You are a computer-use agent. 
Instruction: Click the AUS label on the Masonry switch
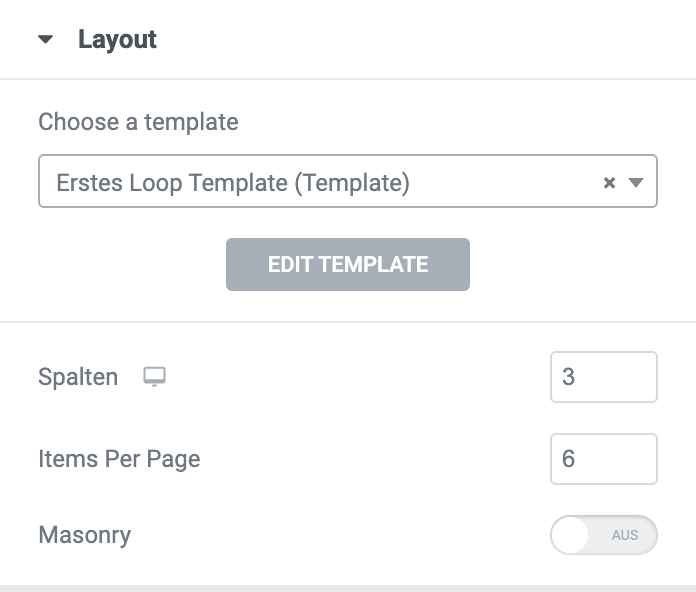point(625,535)
